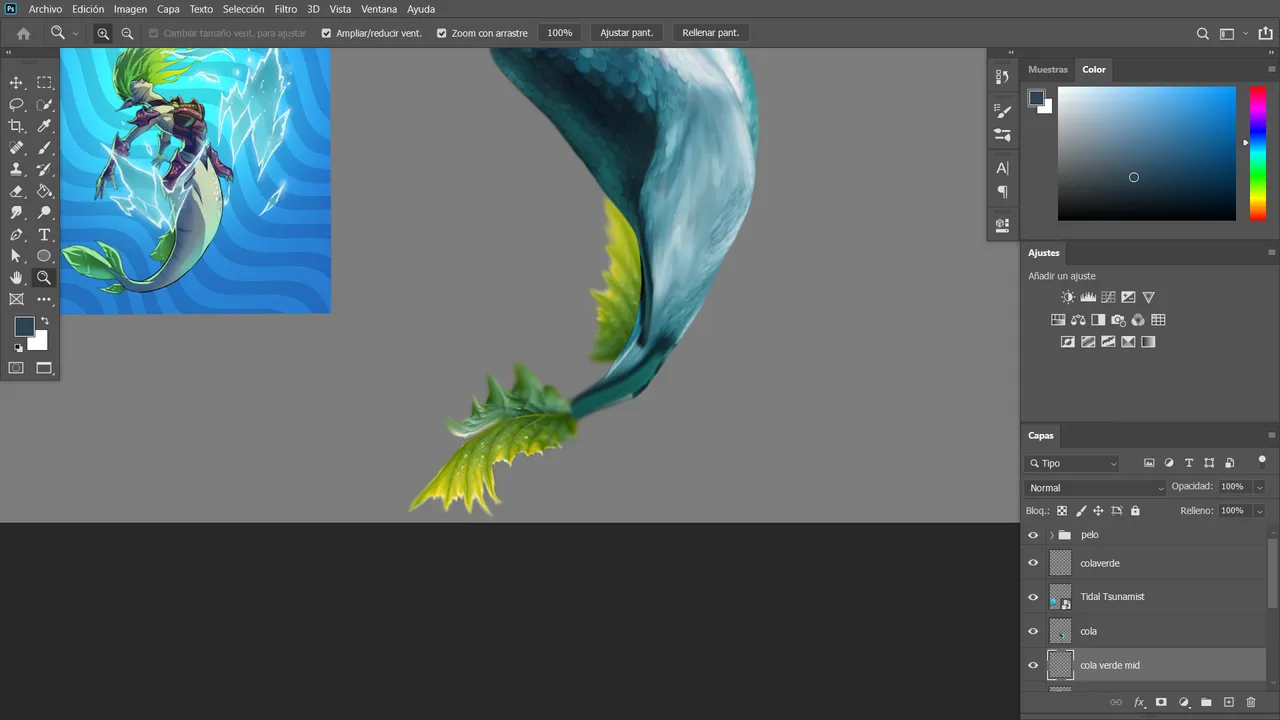Click the '100%' zoom button
The width and height of the screenshot is (1280, 720).
[x=560, y=33]
